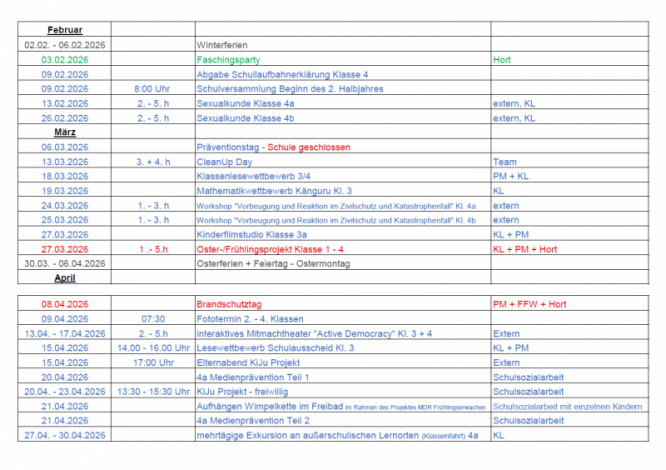Select Kinderfilmstudio Klasse 3a entry
This screenshot has height=470, width=666.
(x=251, y=235)
